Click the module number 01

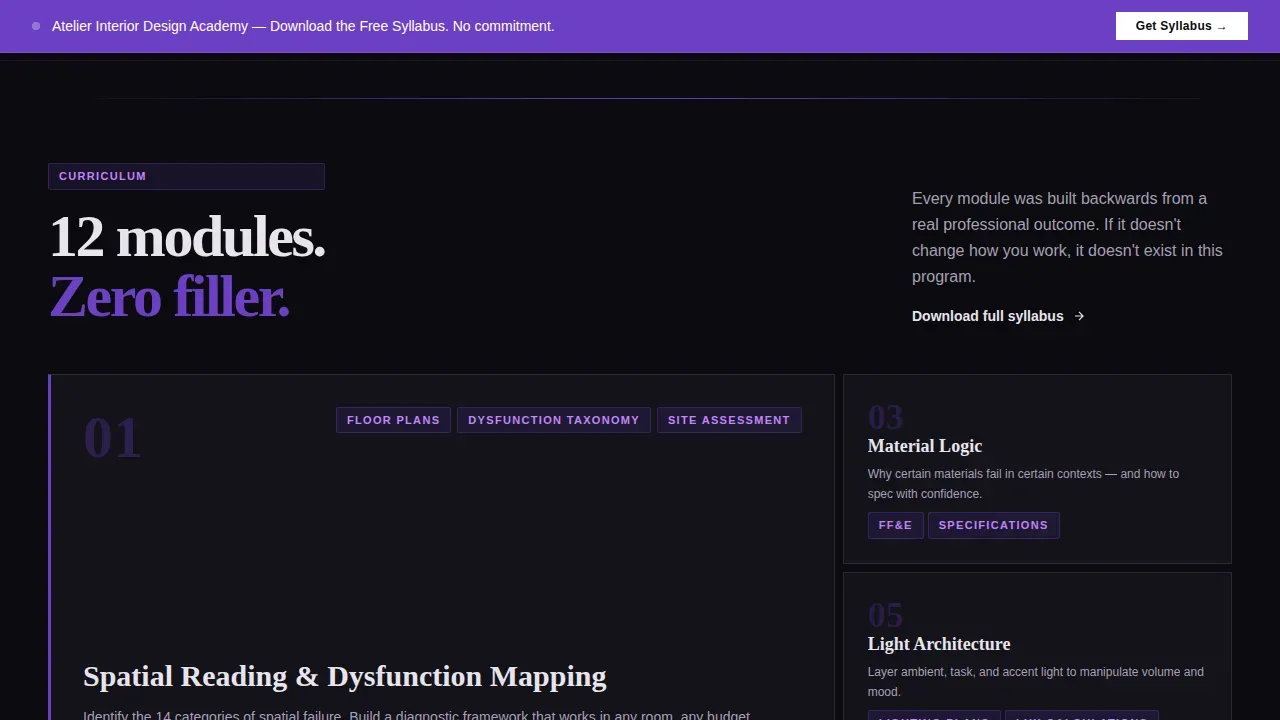112,438
